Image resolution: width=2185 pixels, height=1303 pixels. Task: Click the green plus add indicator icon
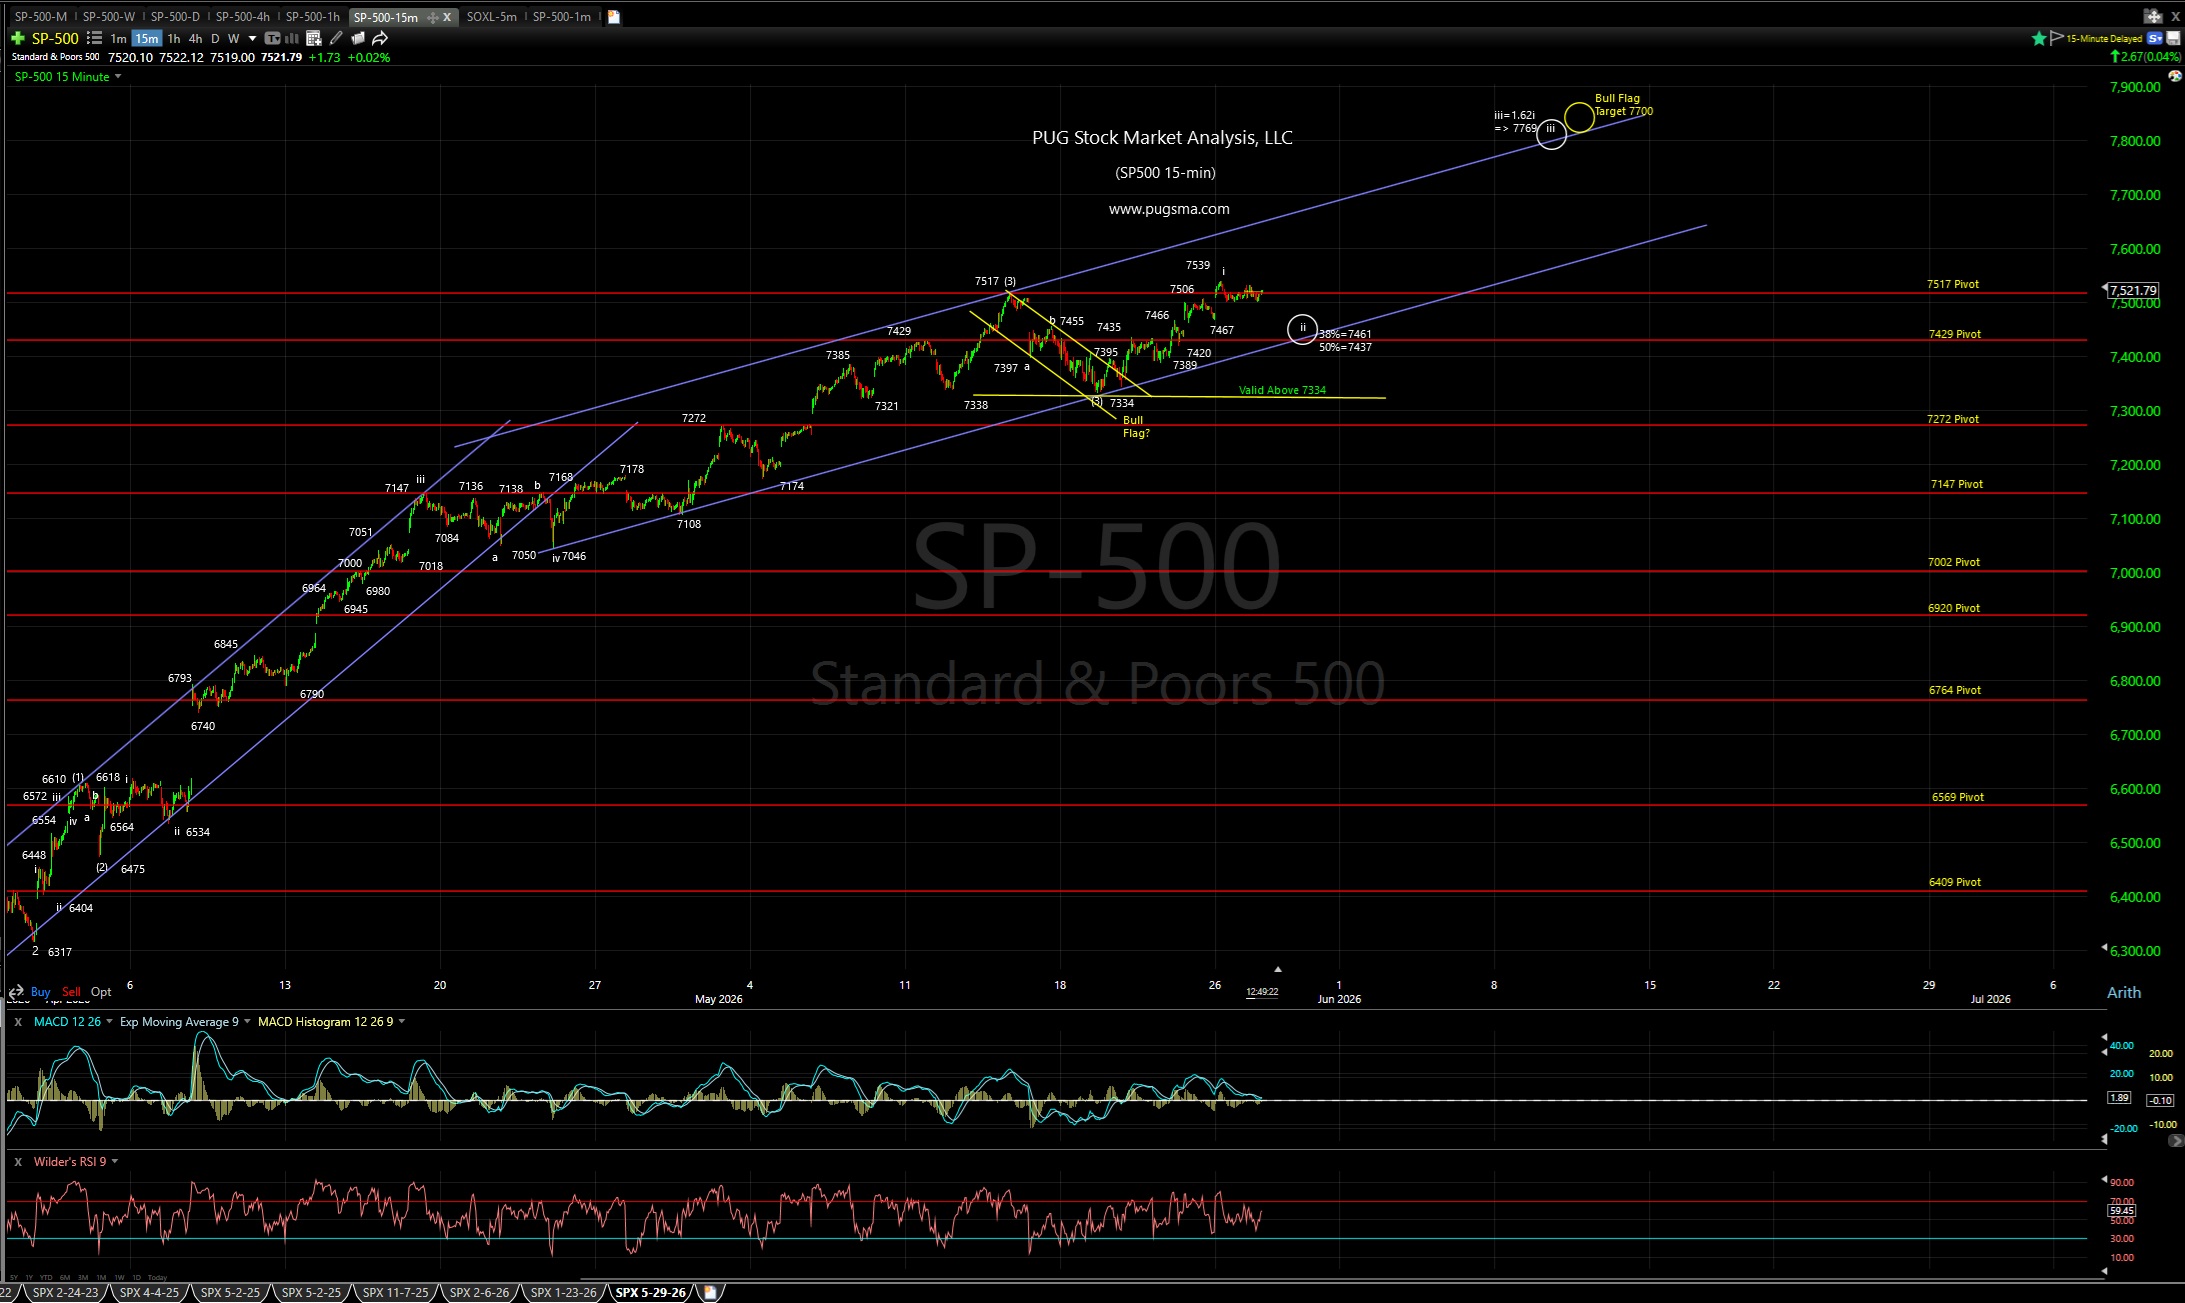(x=17, y=38)
